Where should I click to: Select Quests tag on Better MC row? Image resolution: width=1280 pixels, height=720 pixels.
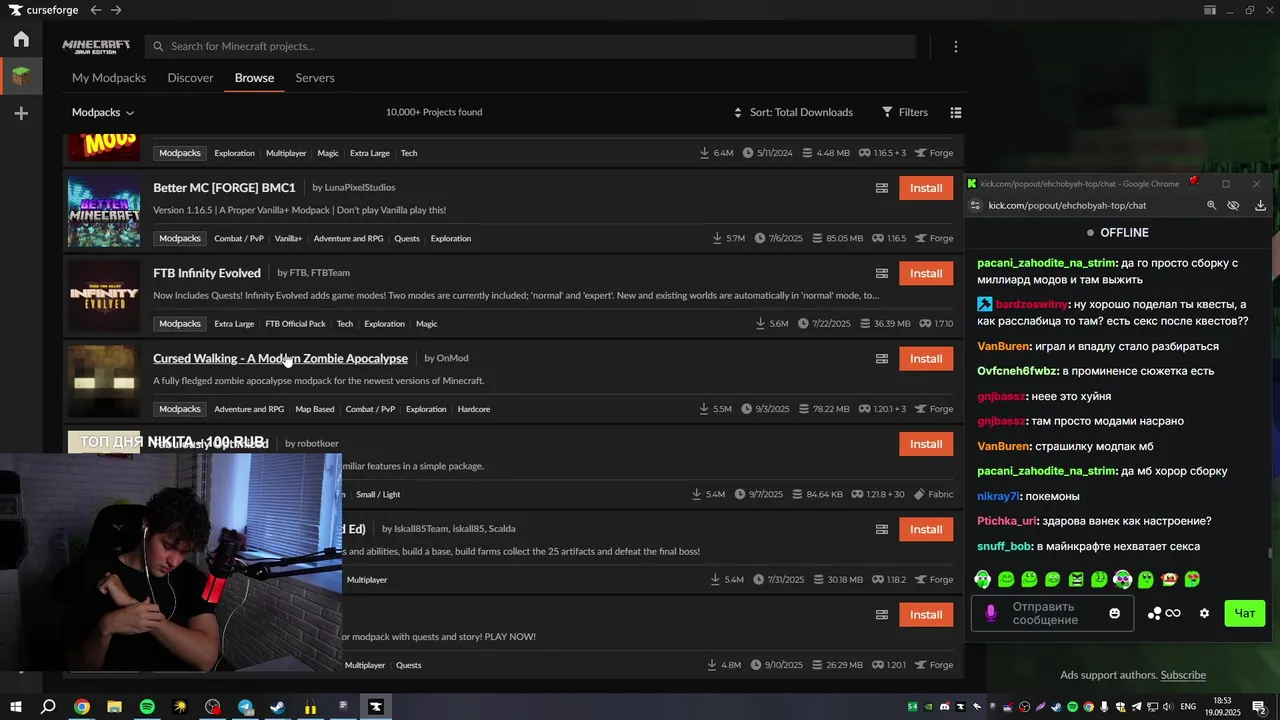pos(407,238)
